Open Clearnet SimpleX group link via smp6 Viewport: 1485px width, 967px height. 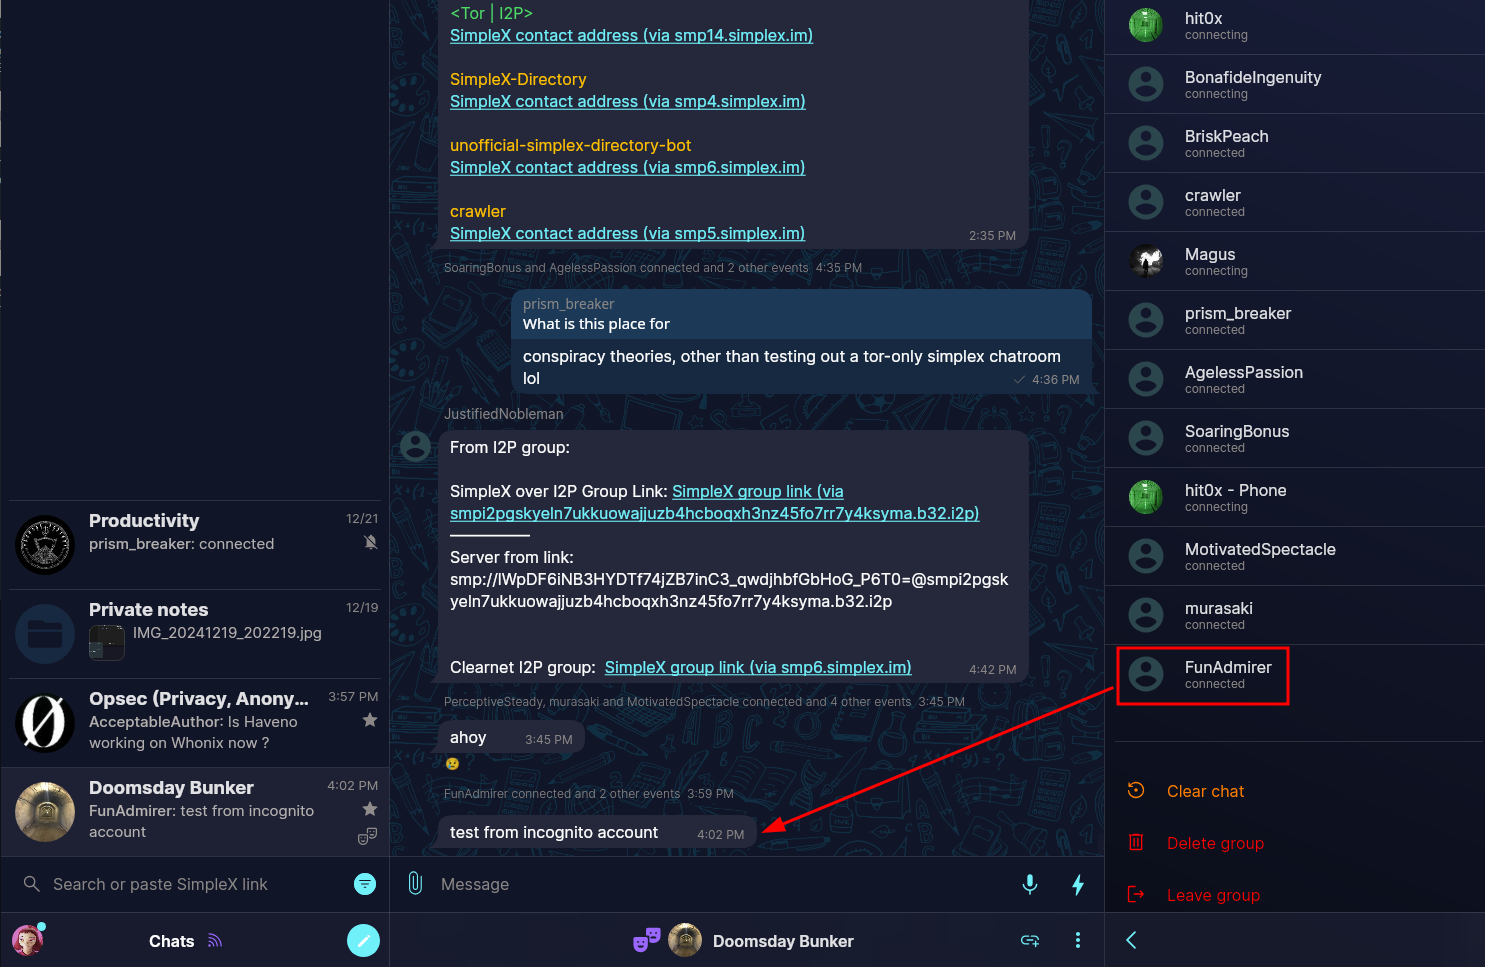tap(758, 667)
